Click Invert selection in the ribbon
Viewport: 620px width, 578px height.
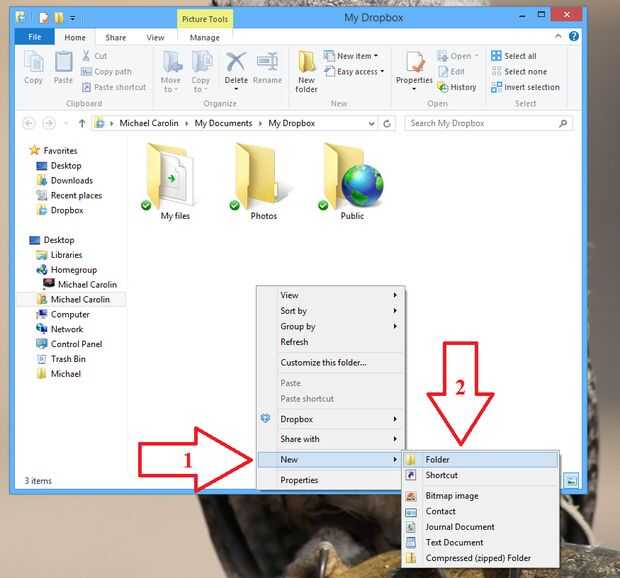pos(525,87)
